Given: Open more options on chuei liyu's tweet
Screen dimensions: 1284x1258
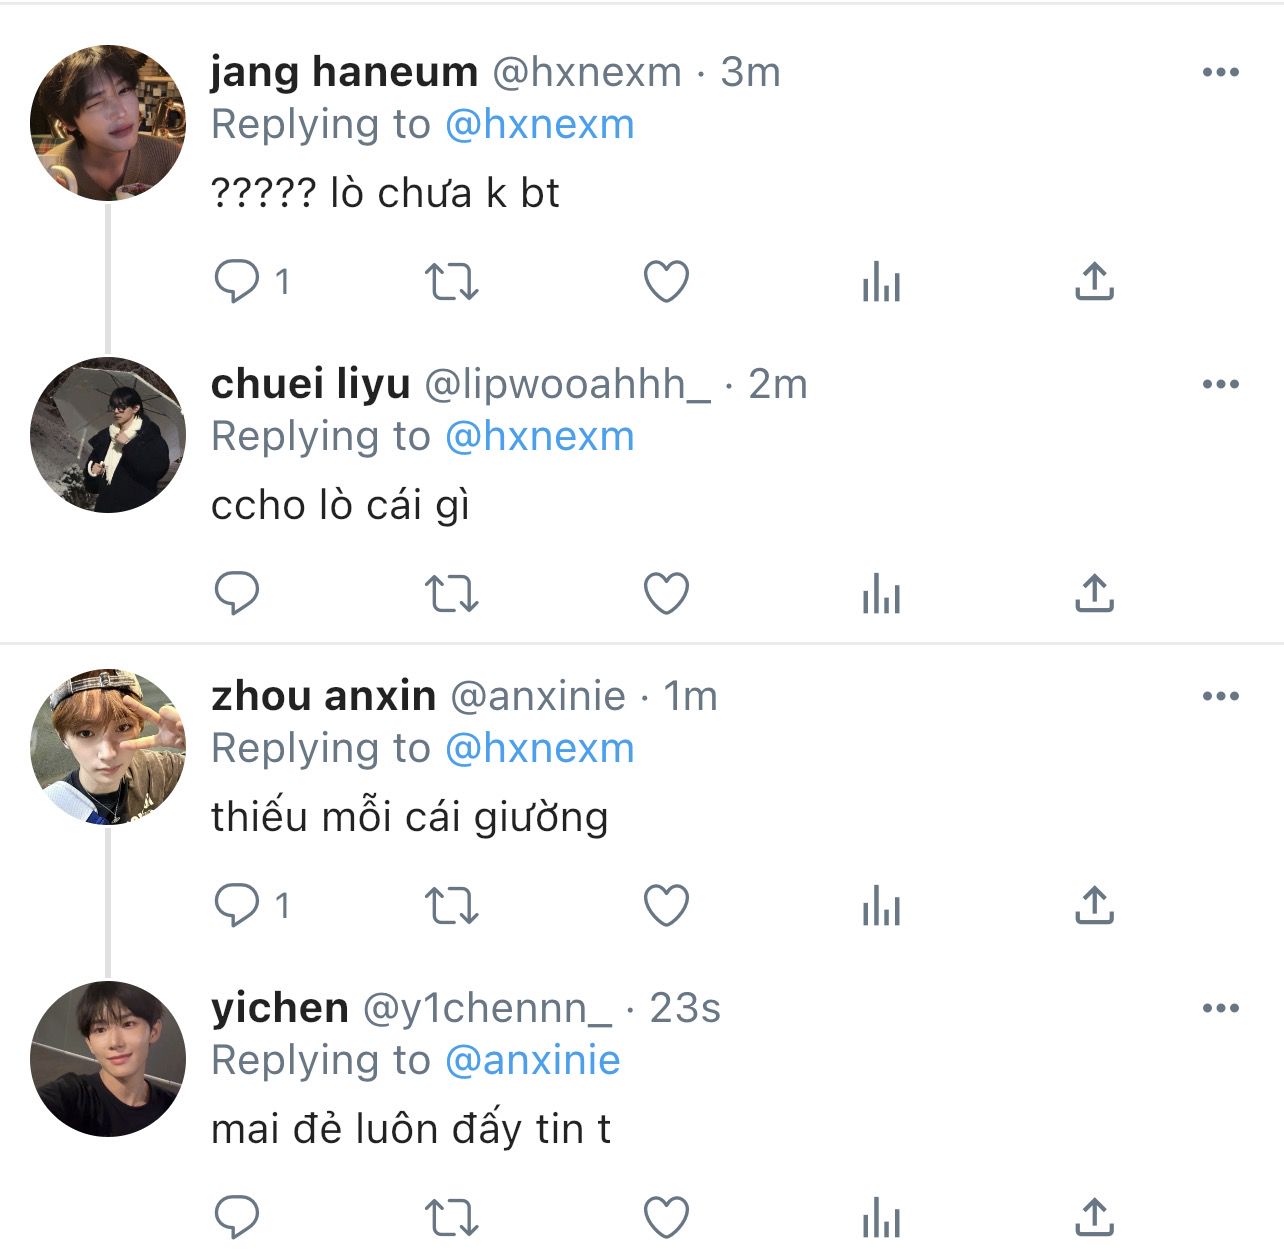Looking at the screenshot, I should pos(1220,384).
